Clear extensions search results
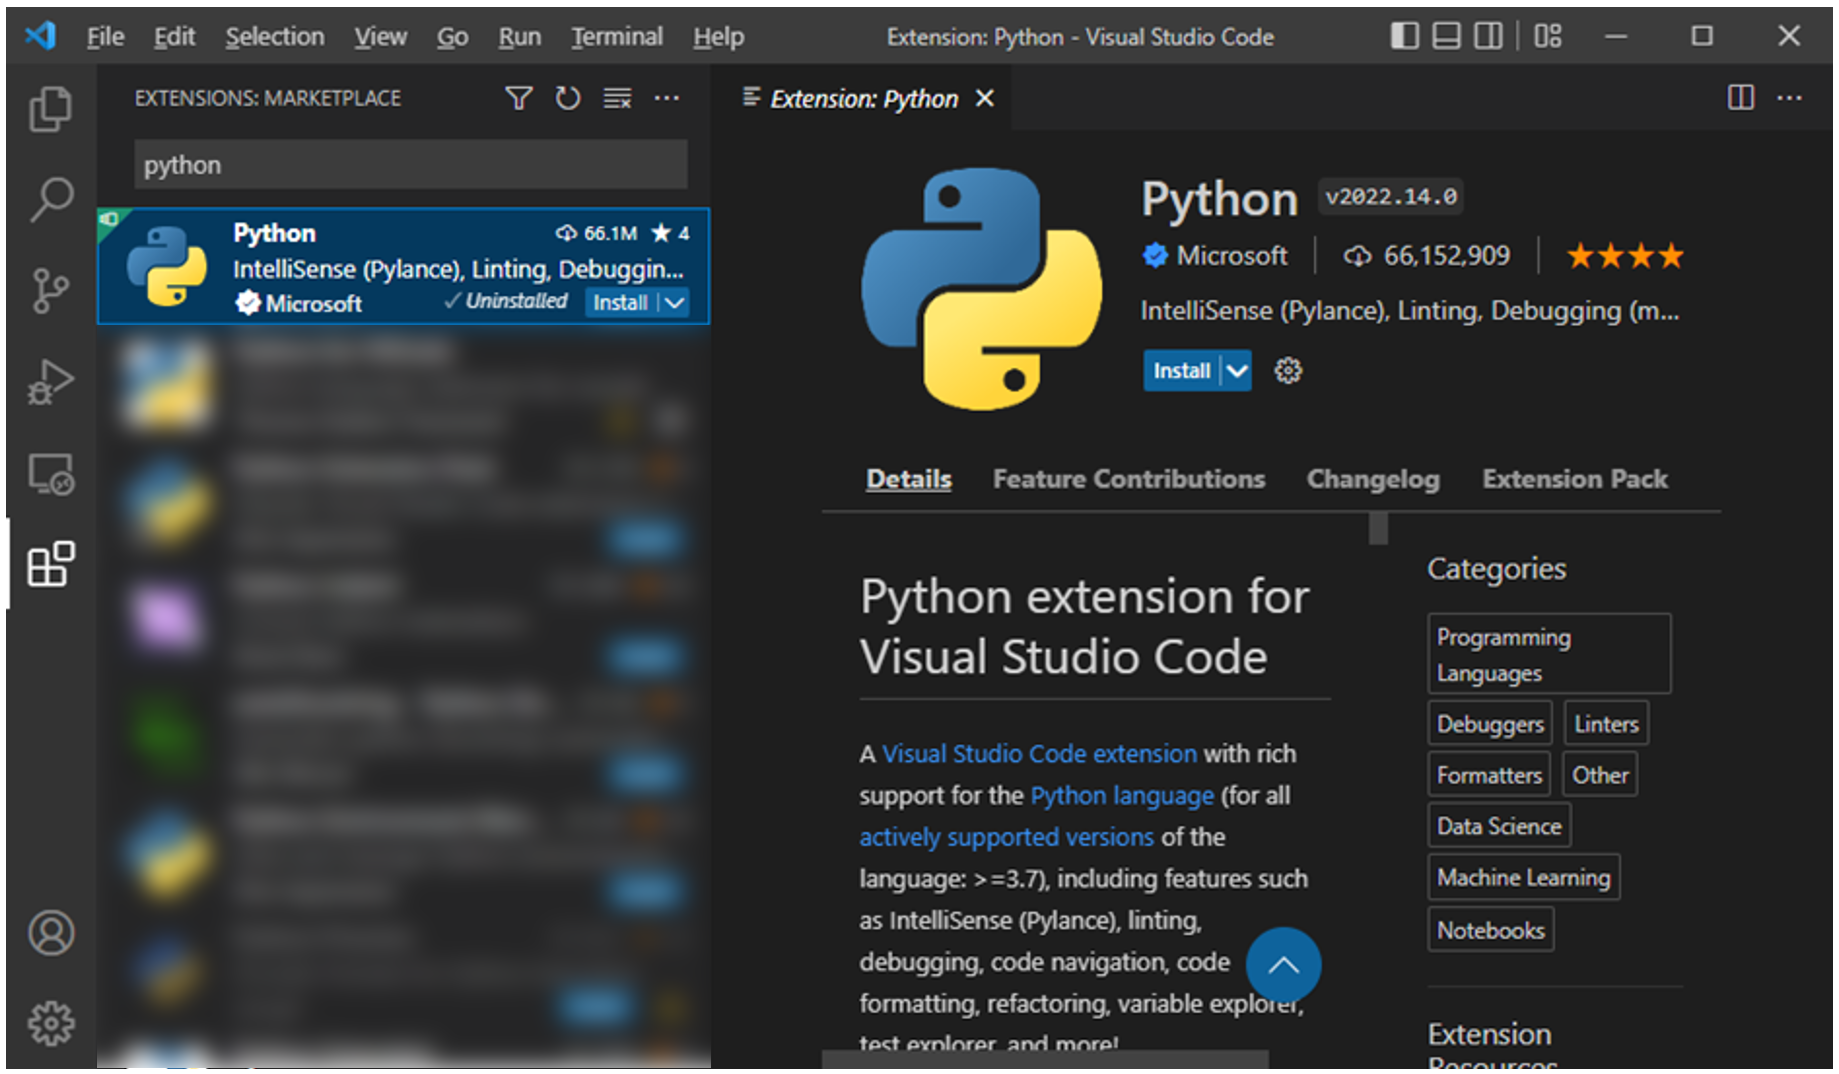 [x=617, y=98]
